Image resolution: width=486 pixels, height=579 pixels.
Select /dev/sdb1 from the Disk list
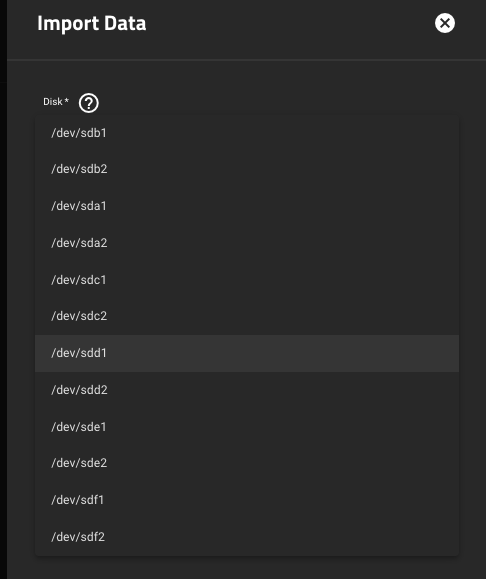click(247, 133)
